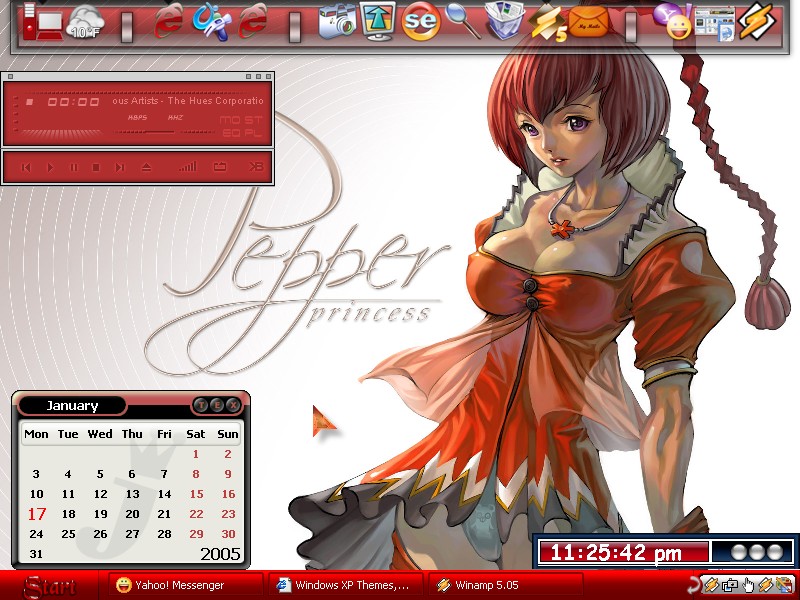Image resolution: width=800 pixels, height=600 pixels.
Task: Open the weather widget showing 10°F
Action: [x=85, y=22]
